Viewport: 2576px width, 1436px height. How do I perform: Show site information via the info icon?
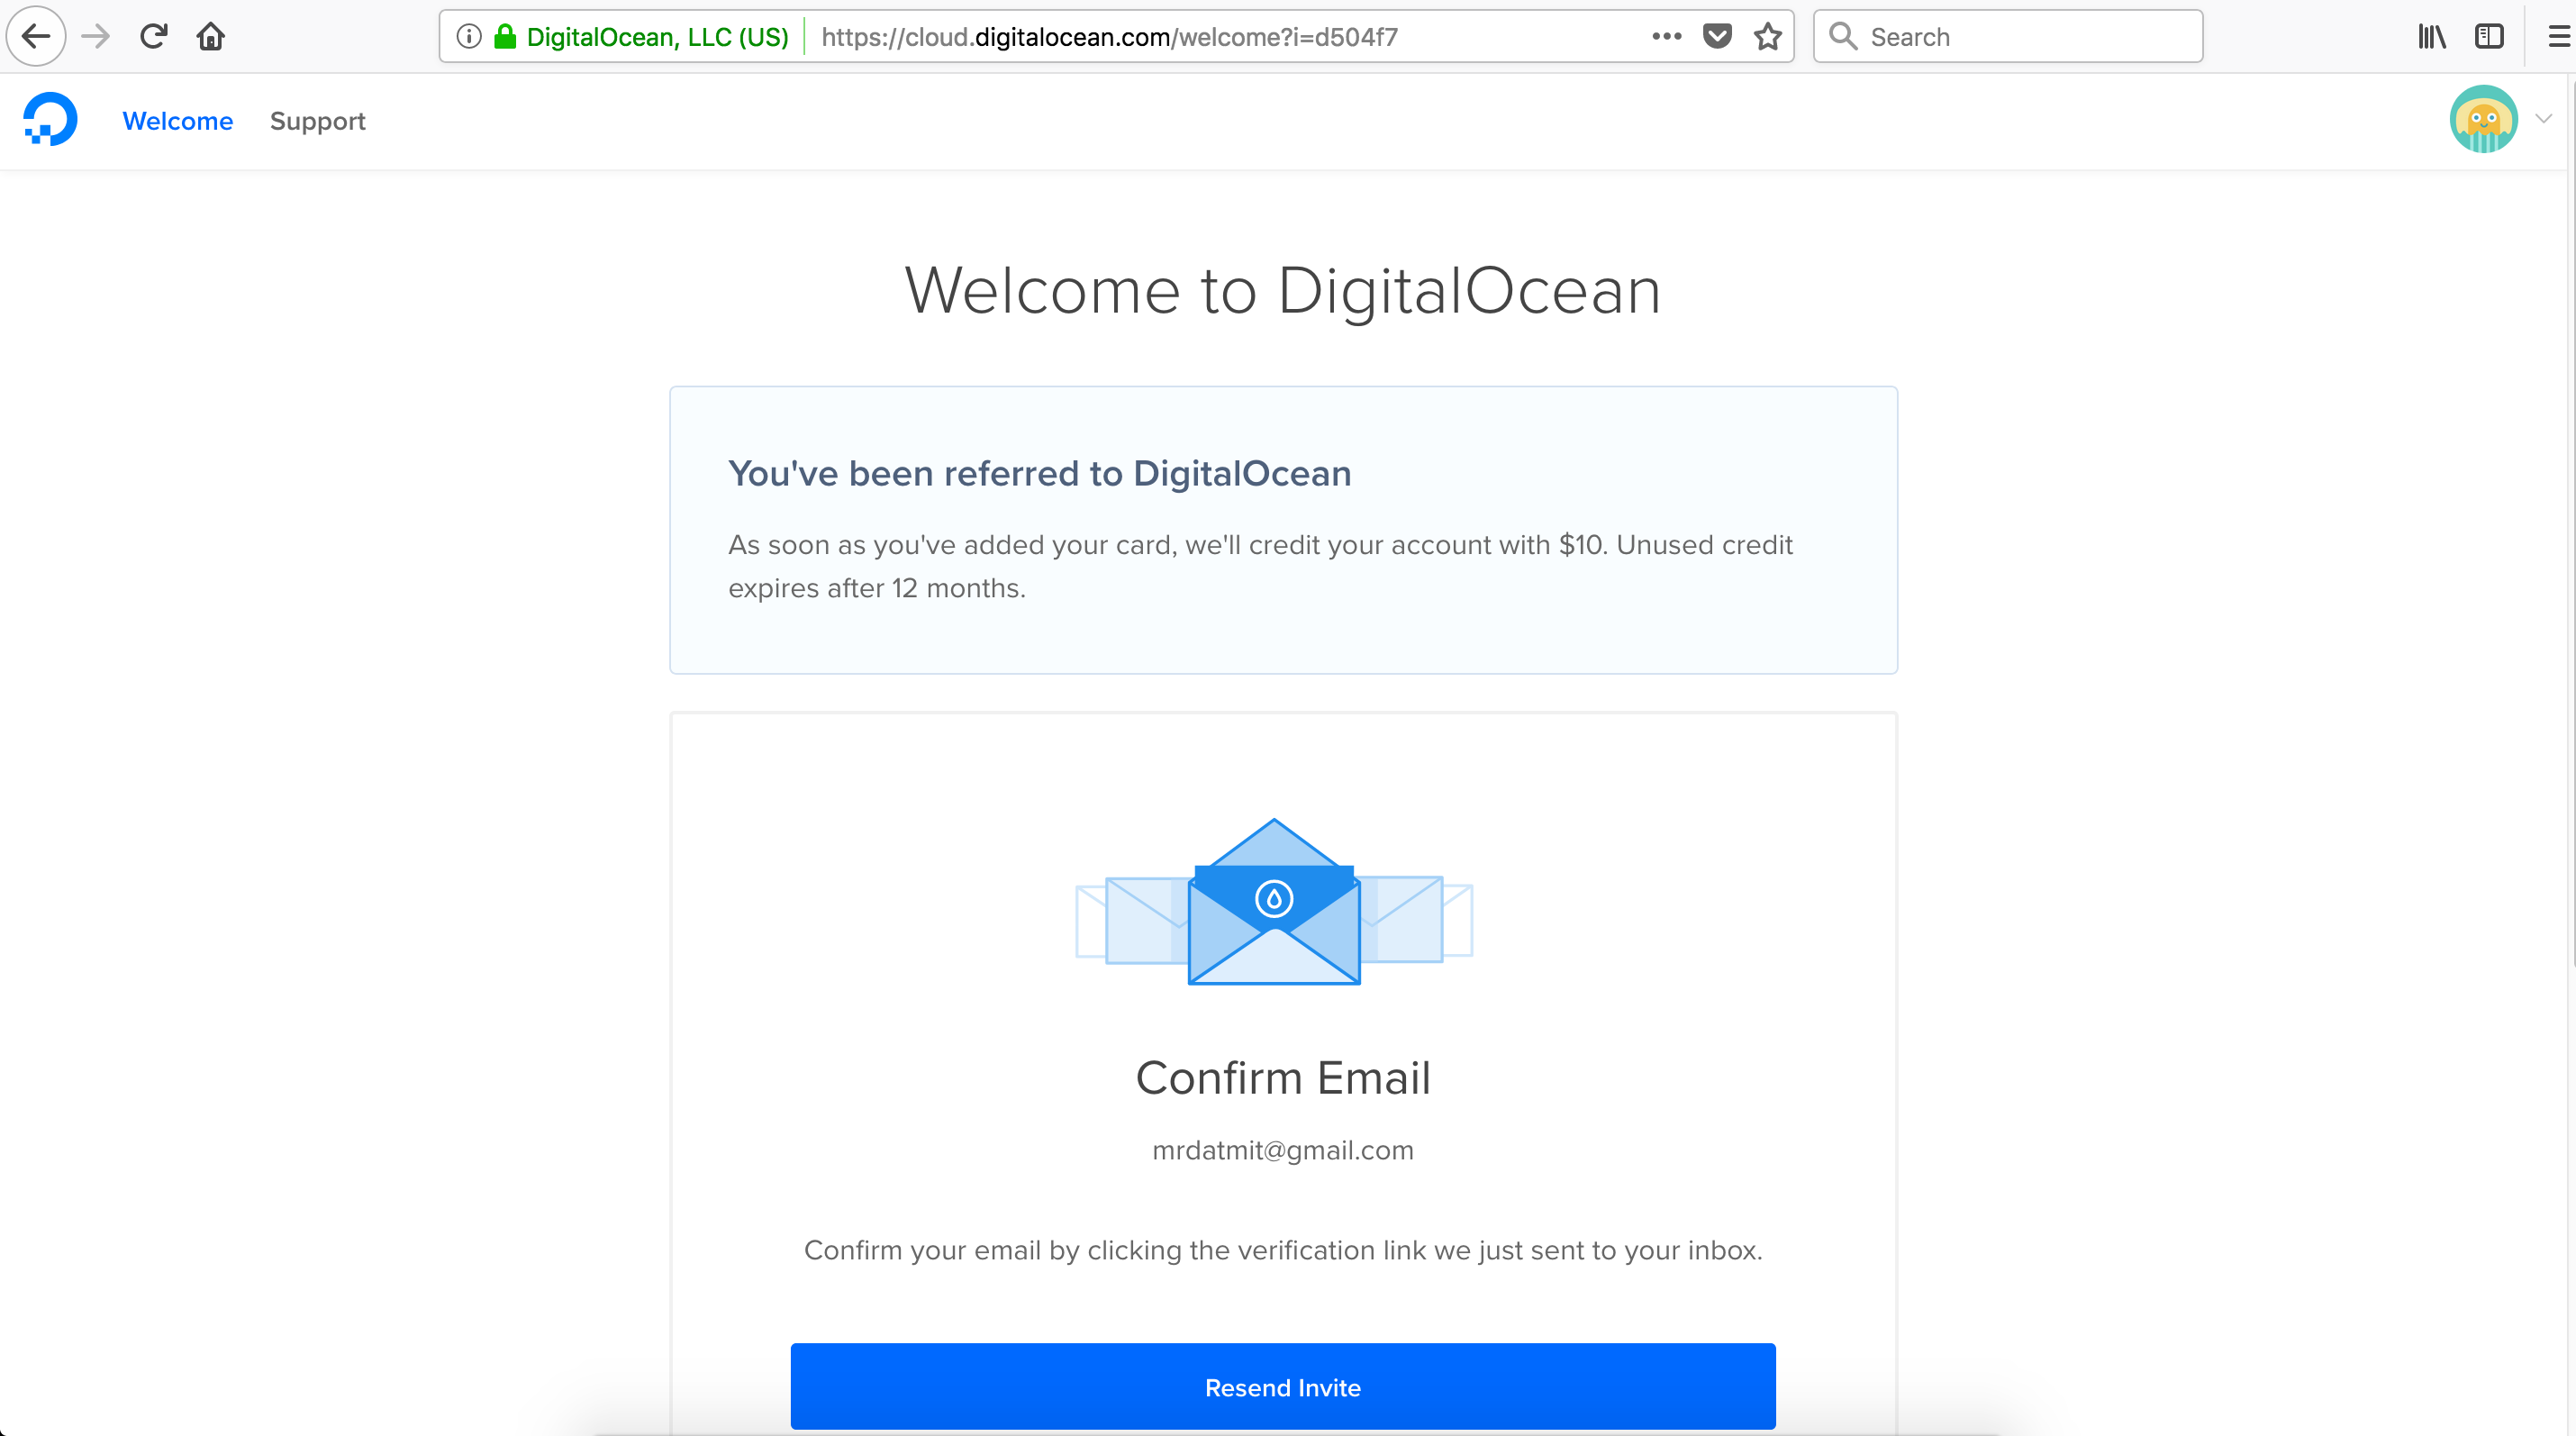pyautogui.click(x=468, y=37)
